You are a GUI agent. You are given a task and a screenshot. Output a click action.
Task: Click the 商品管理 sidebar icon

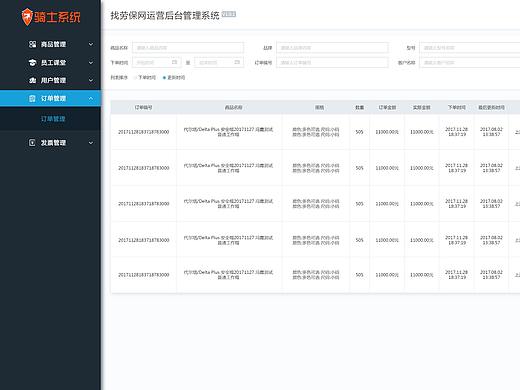point(32,44)
